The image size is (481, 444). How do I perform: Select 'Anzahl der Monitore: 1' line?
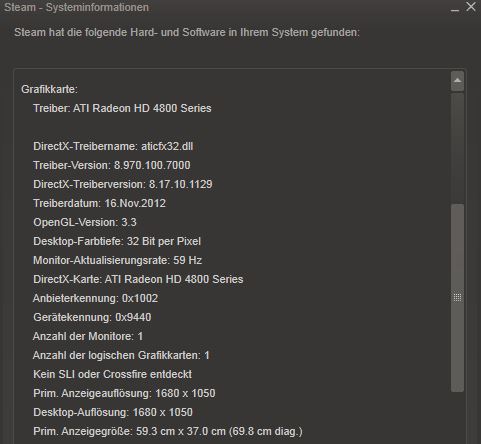(88, 336)
